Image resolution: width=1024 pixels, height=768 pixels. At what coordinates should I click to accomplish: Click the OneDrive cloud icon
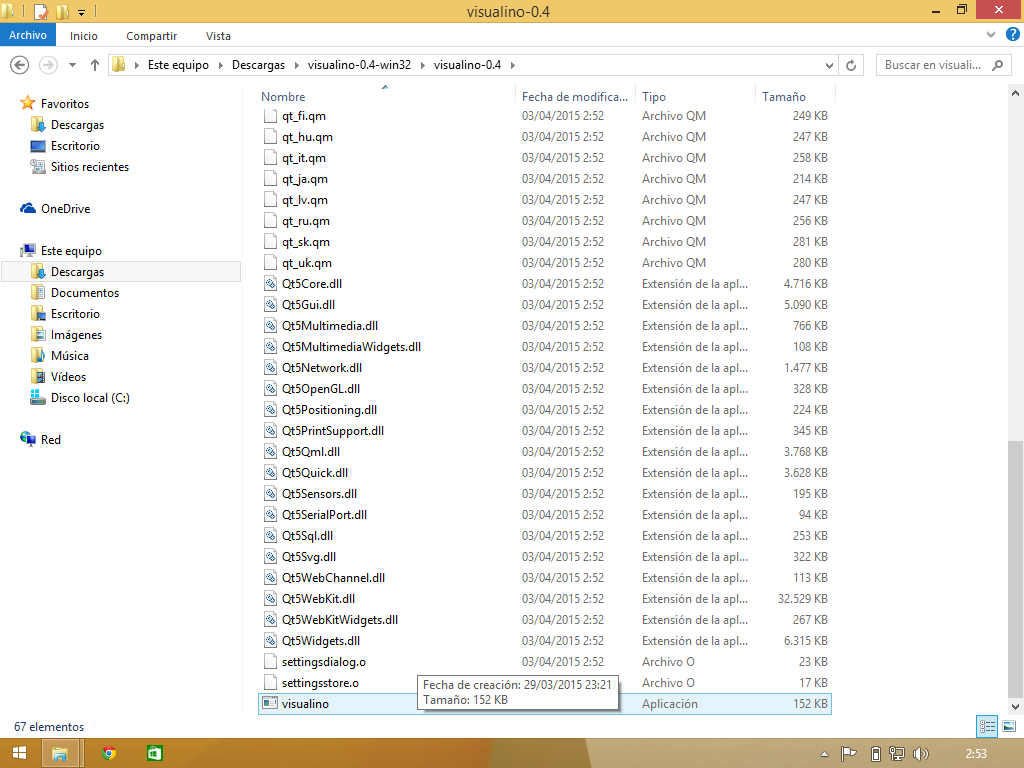tap(27, 208)
